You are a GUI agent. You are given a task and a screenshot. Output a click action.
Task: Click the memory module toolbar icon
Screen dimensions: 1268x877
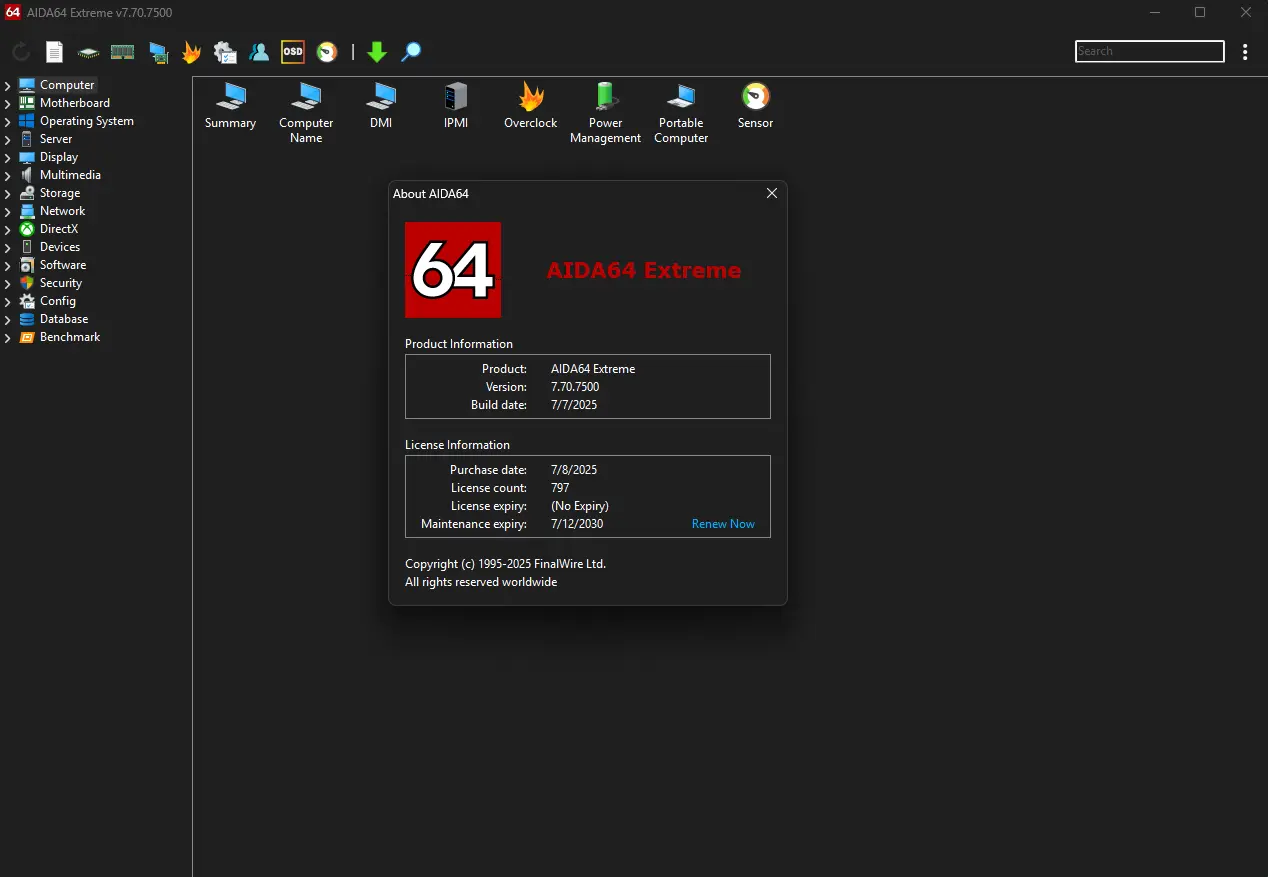pos(123,52)
